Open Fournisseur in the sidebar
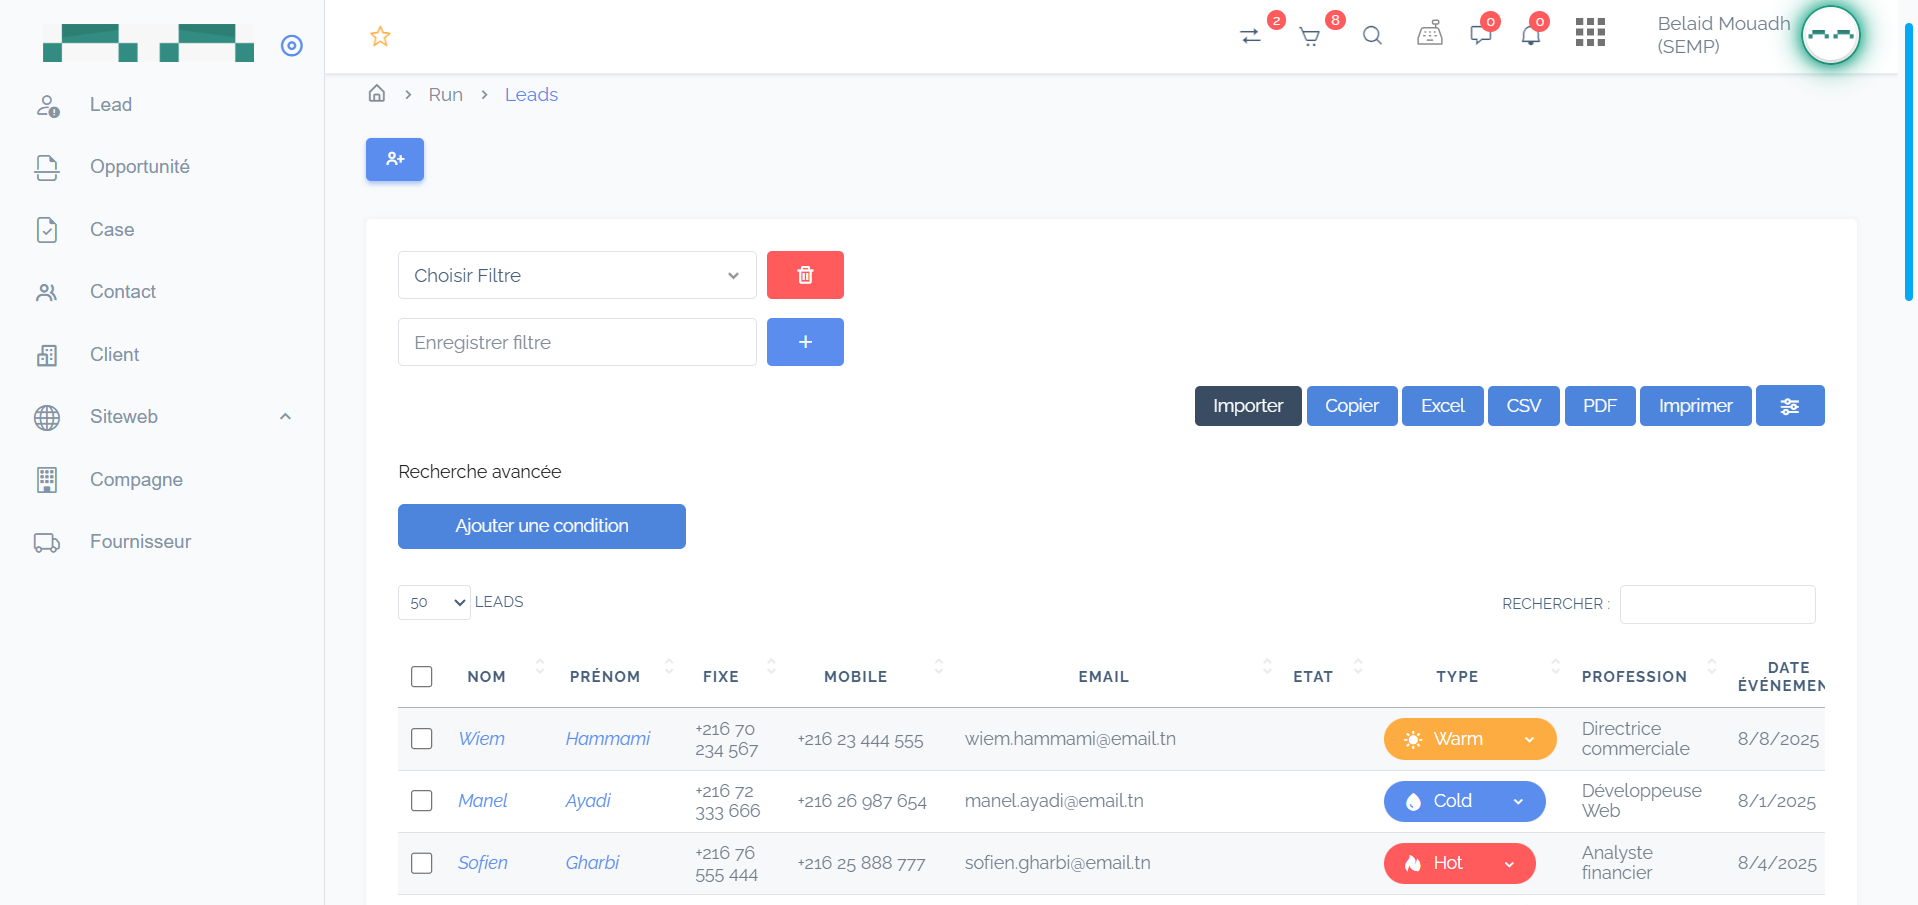The width and height of the screenshot is (1918, 905). tap(141, 542)
